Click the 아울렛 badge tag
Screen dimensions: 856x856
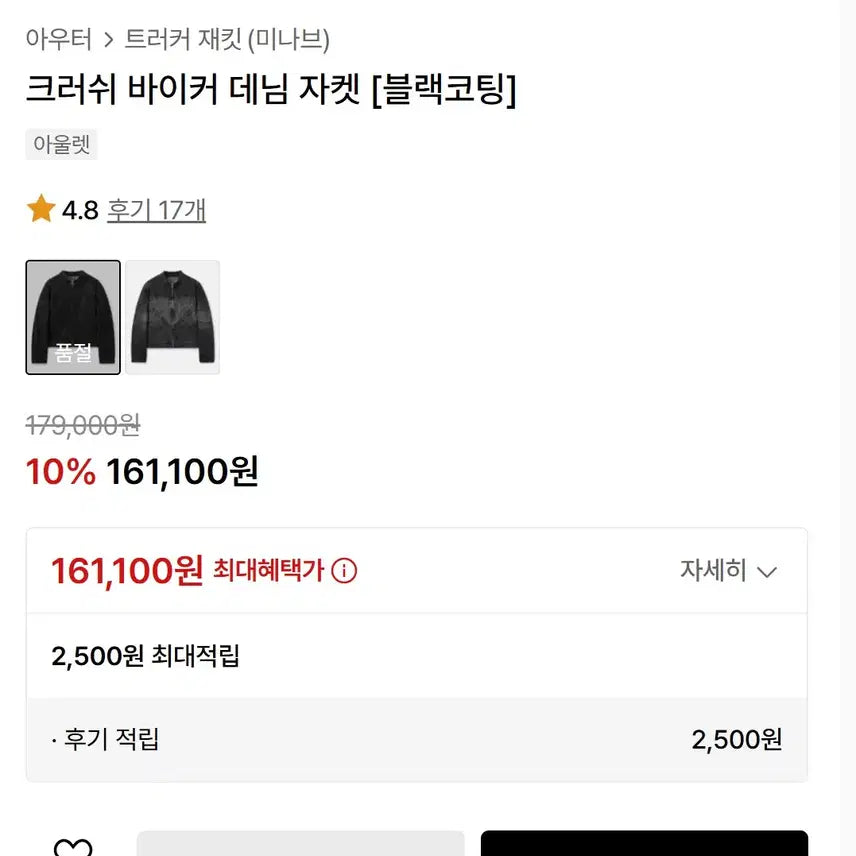click(61, 144)
